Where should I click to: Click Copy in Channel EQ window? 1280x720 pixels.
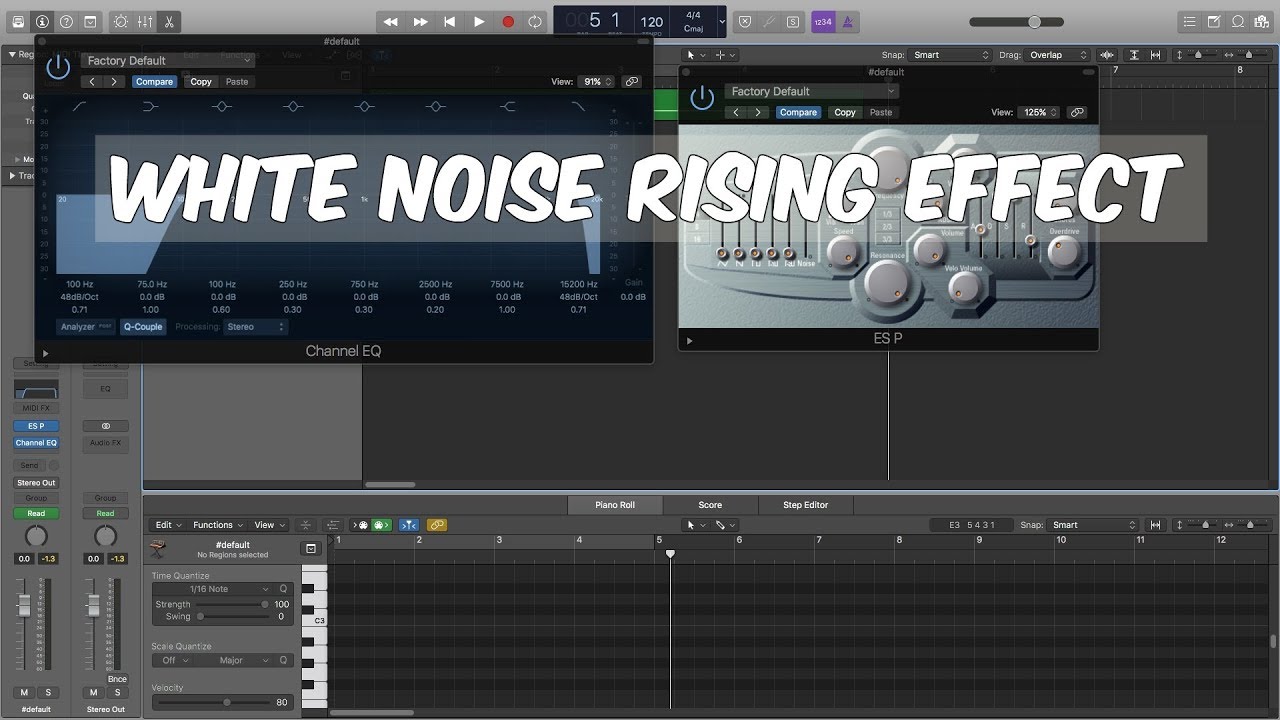pos(201,82)
